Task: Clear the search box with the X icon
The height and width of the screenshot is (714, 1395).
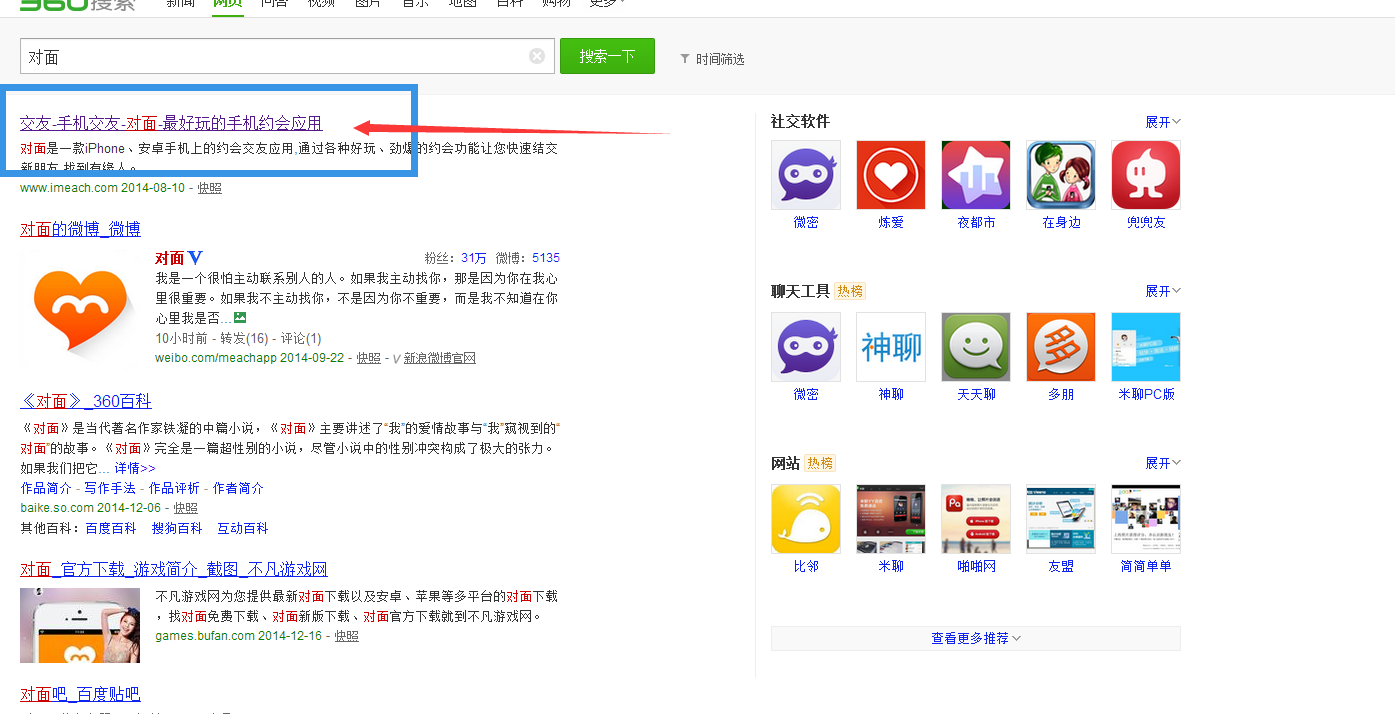Action: (537, 56)
